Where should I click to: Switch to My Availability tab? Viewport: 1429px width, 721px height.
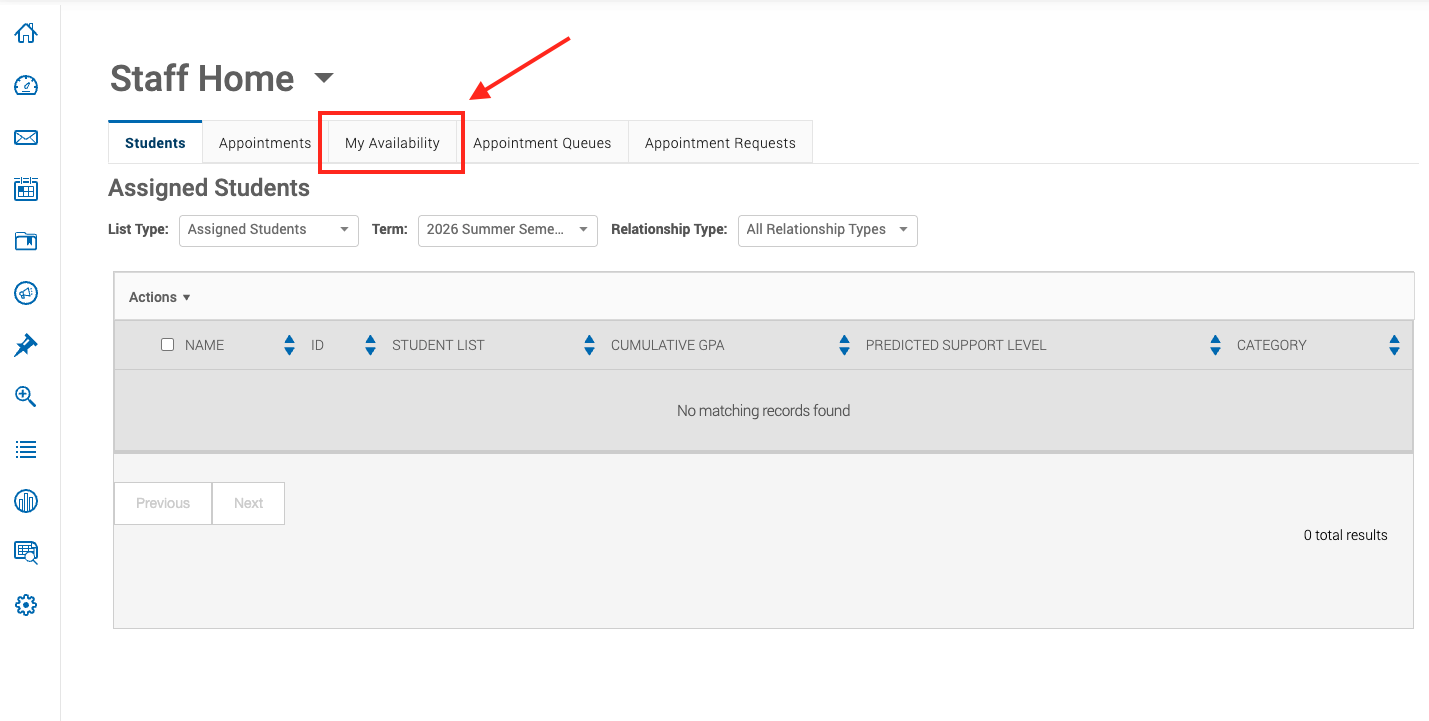click(392, 143)
